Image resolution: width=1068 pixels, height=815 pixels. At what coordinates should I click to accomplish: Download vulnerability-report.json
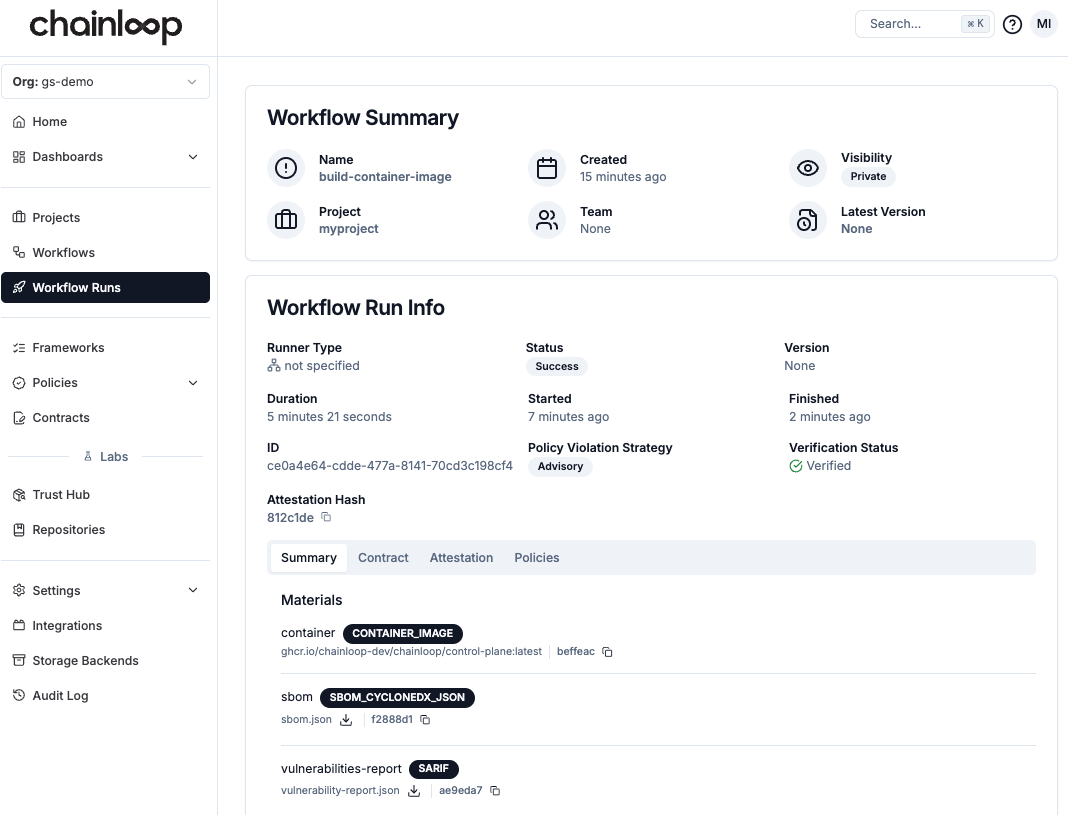(413, 791)
